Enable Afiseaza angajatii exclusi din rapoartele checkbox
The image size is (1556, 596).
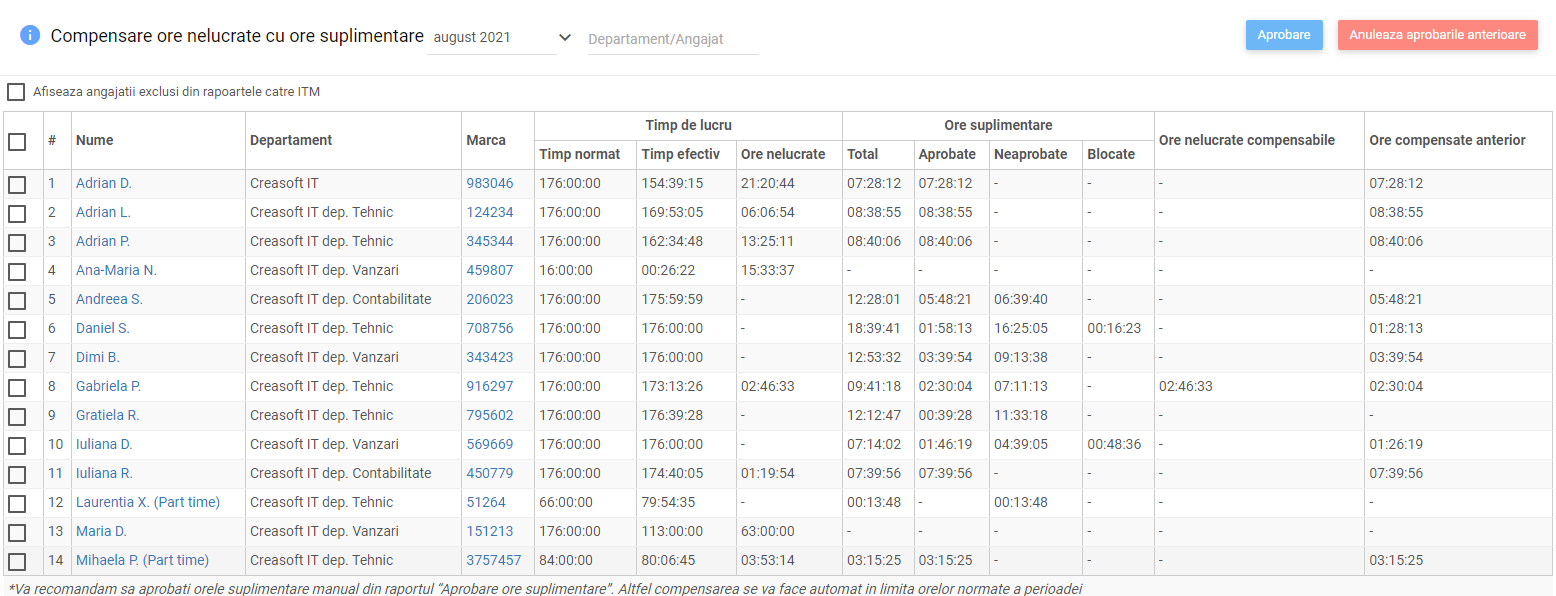point(16,92)
